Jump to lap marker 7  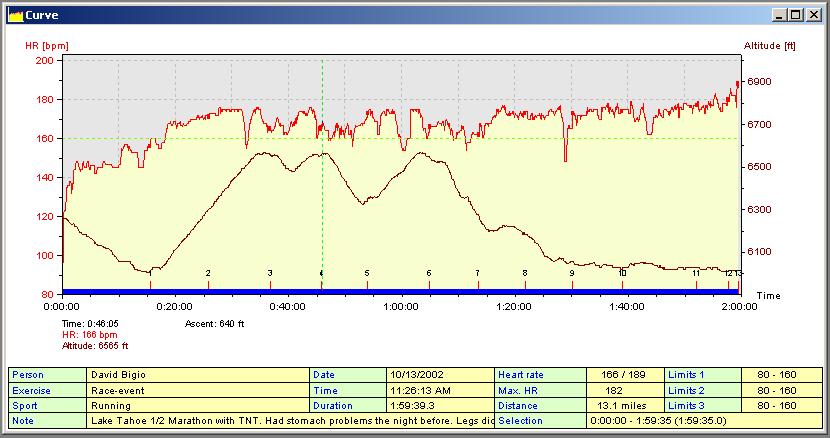tap(477, 273)
